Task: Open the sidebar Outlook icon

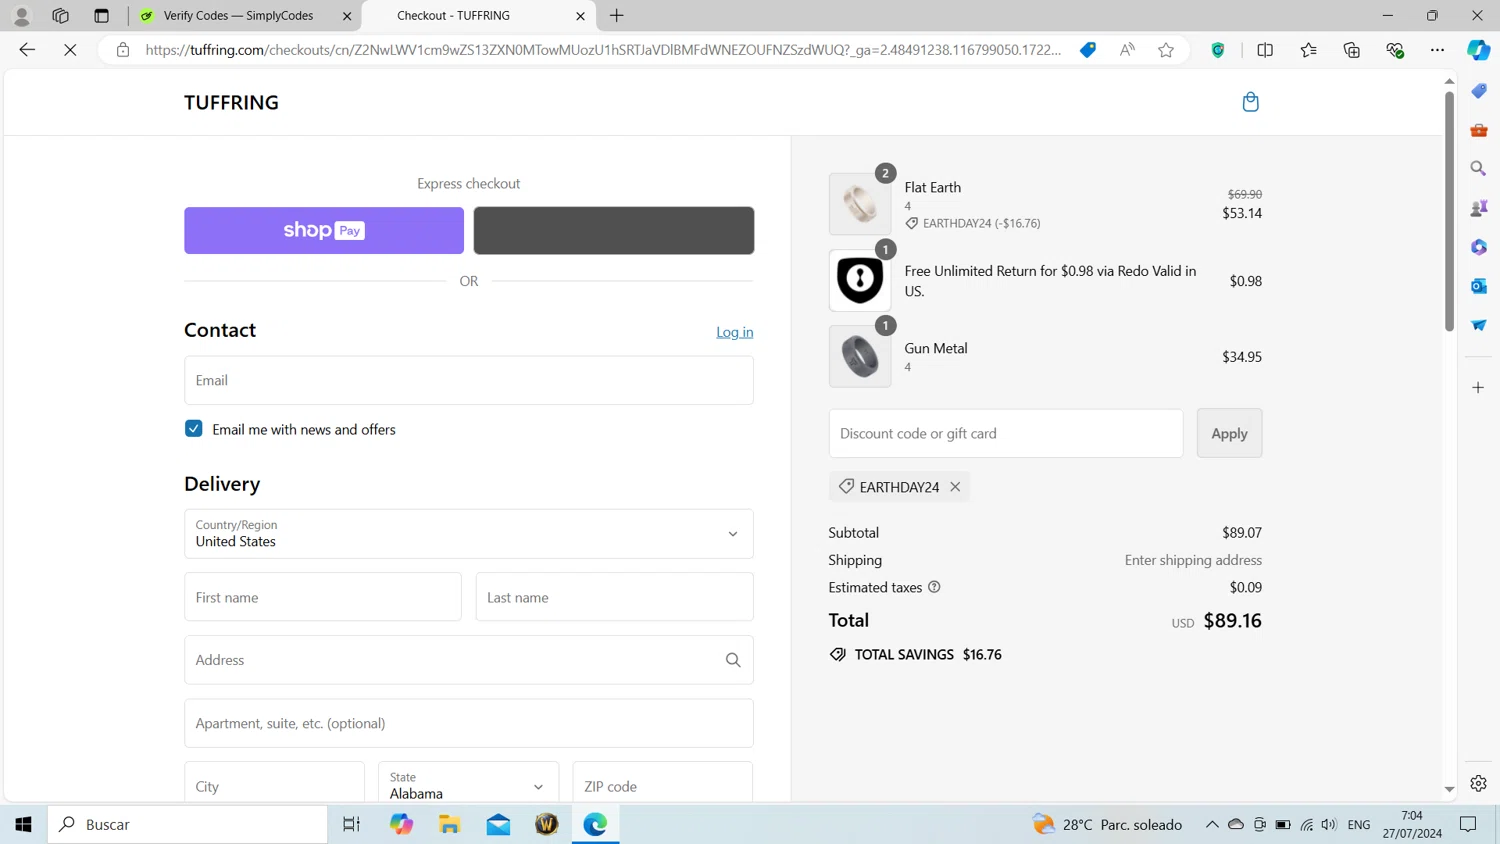Action: pos(1478,286)
